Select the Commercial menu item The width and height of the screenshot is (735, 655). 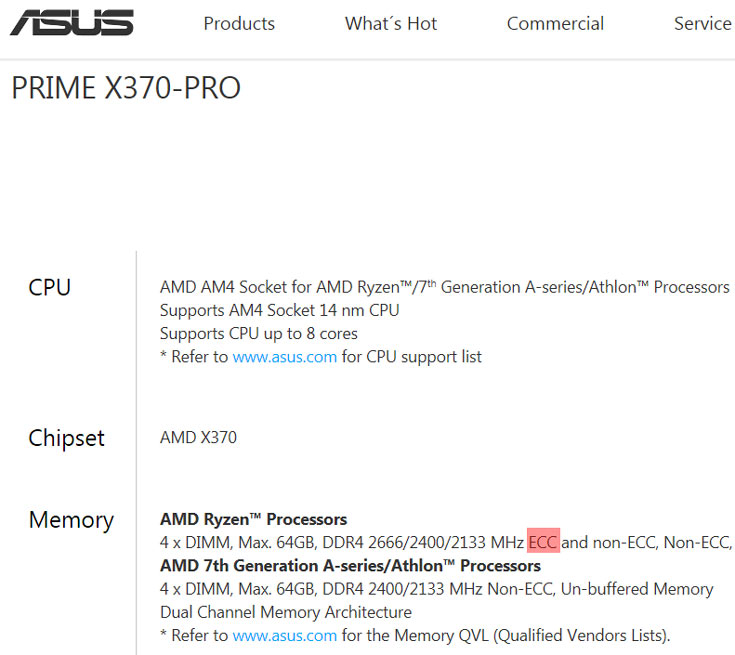[555, 24]
